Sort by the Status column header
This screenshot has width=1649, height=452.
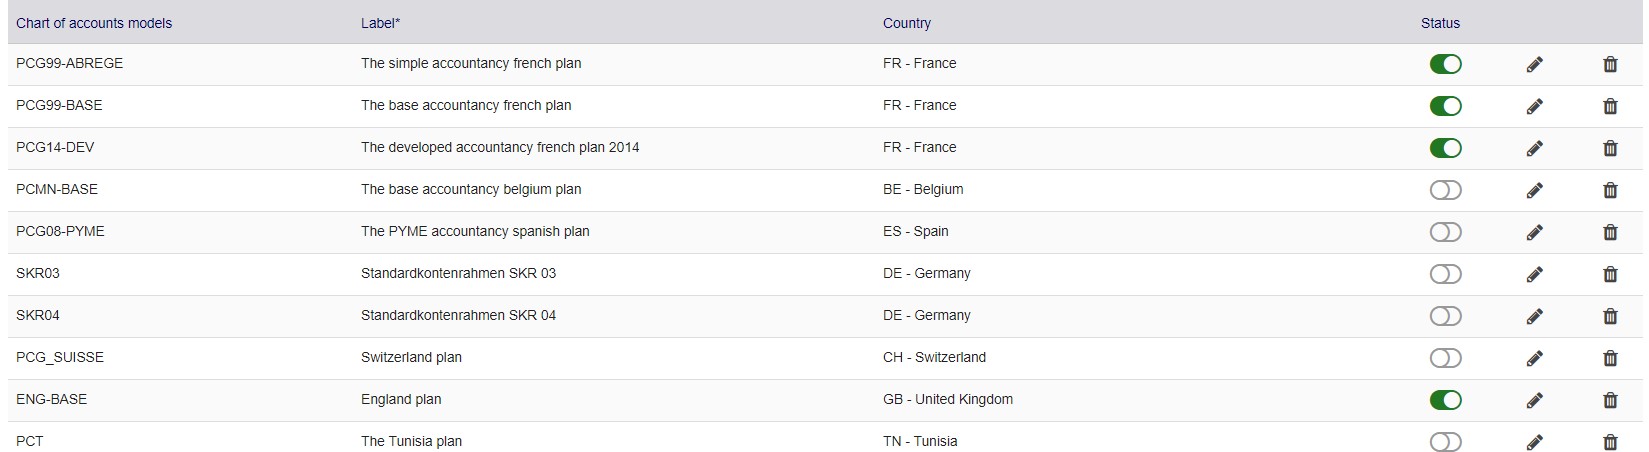pos(1440,23)
